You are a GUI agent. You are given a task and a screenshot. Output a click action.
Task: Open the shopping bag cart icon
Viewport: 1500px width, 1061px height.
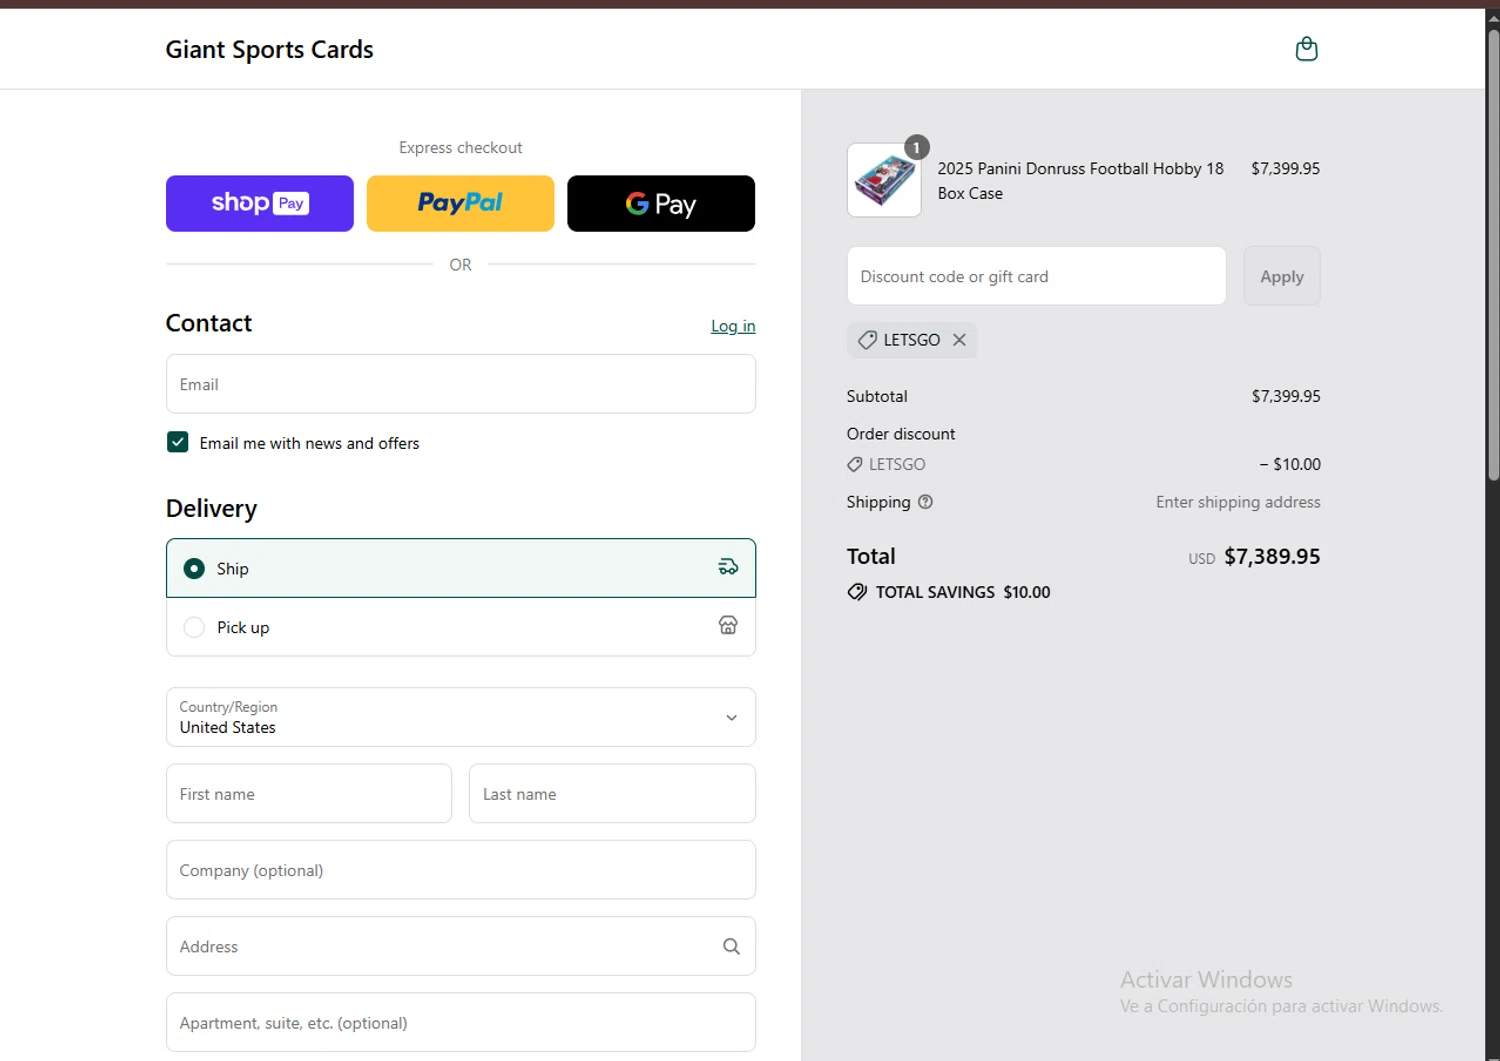1306,49
